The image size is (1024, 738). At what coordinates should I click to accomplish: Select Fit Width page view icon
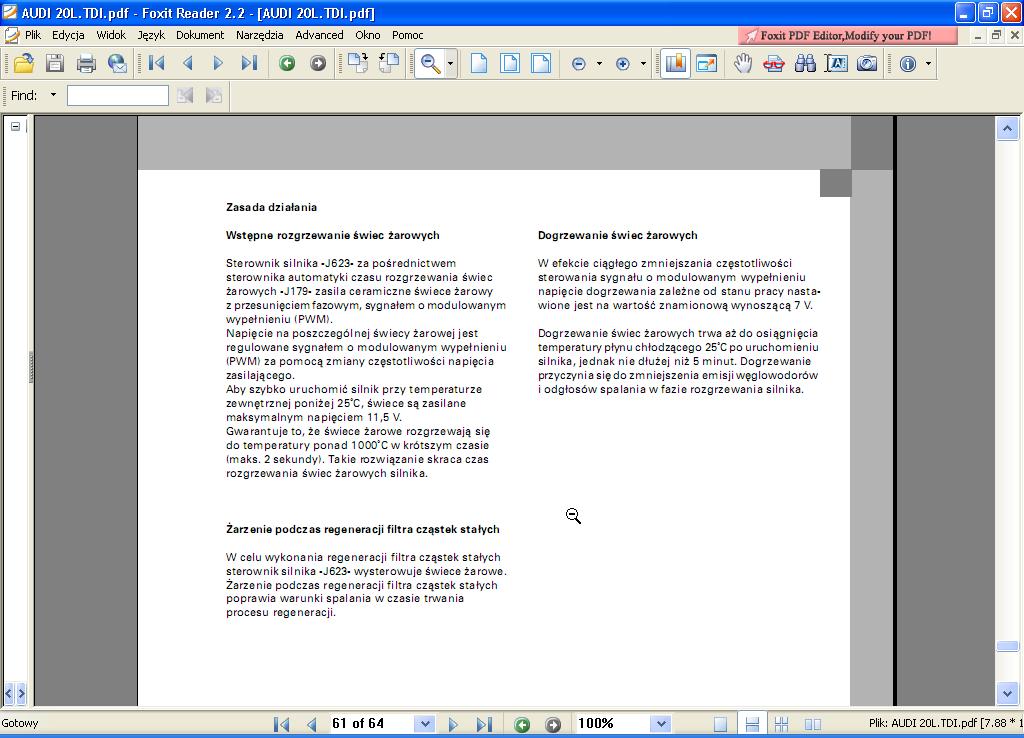tap(541, 63)
